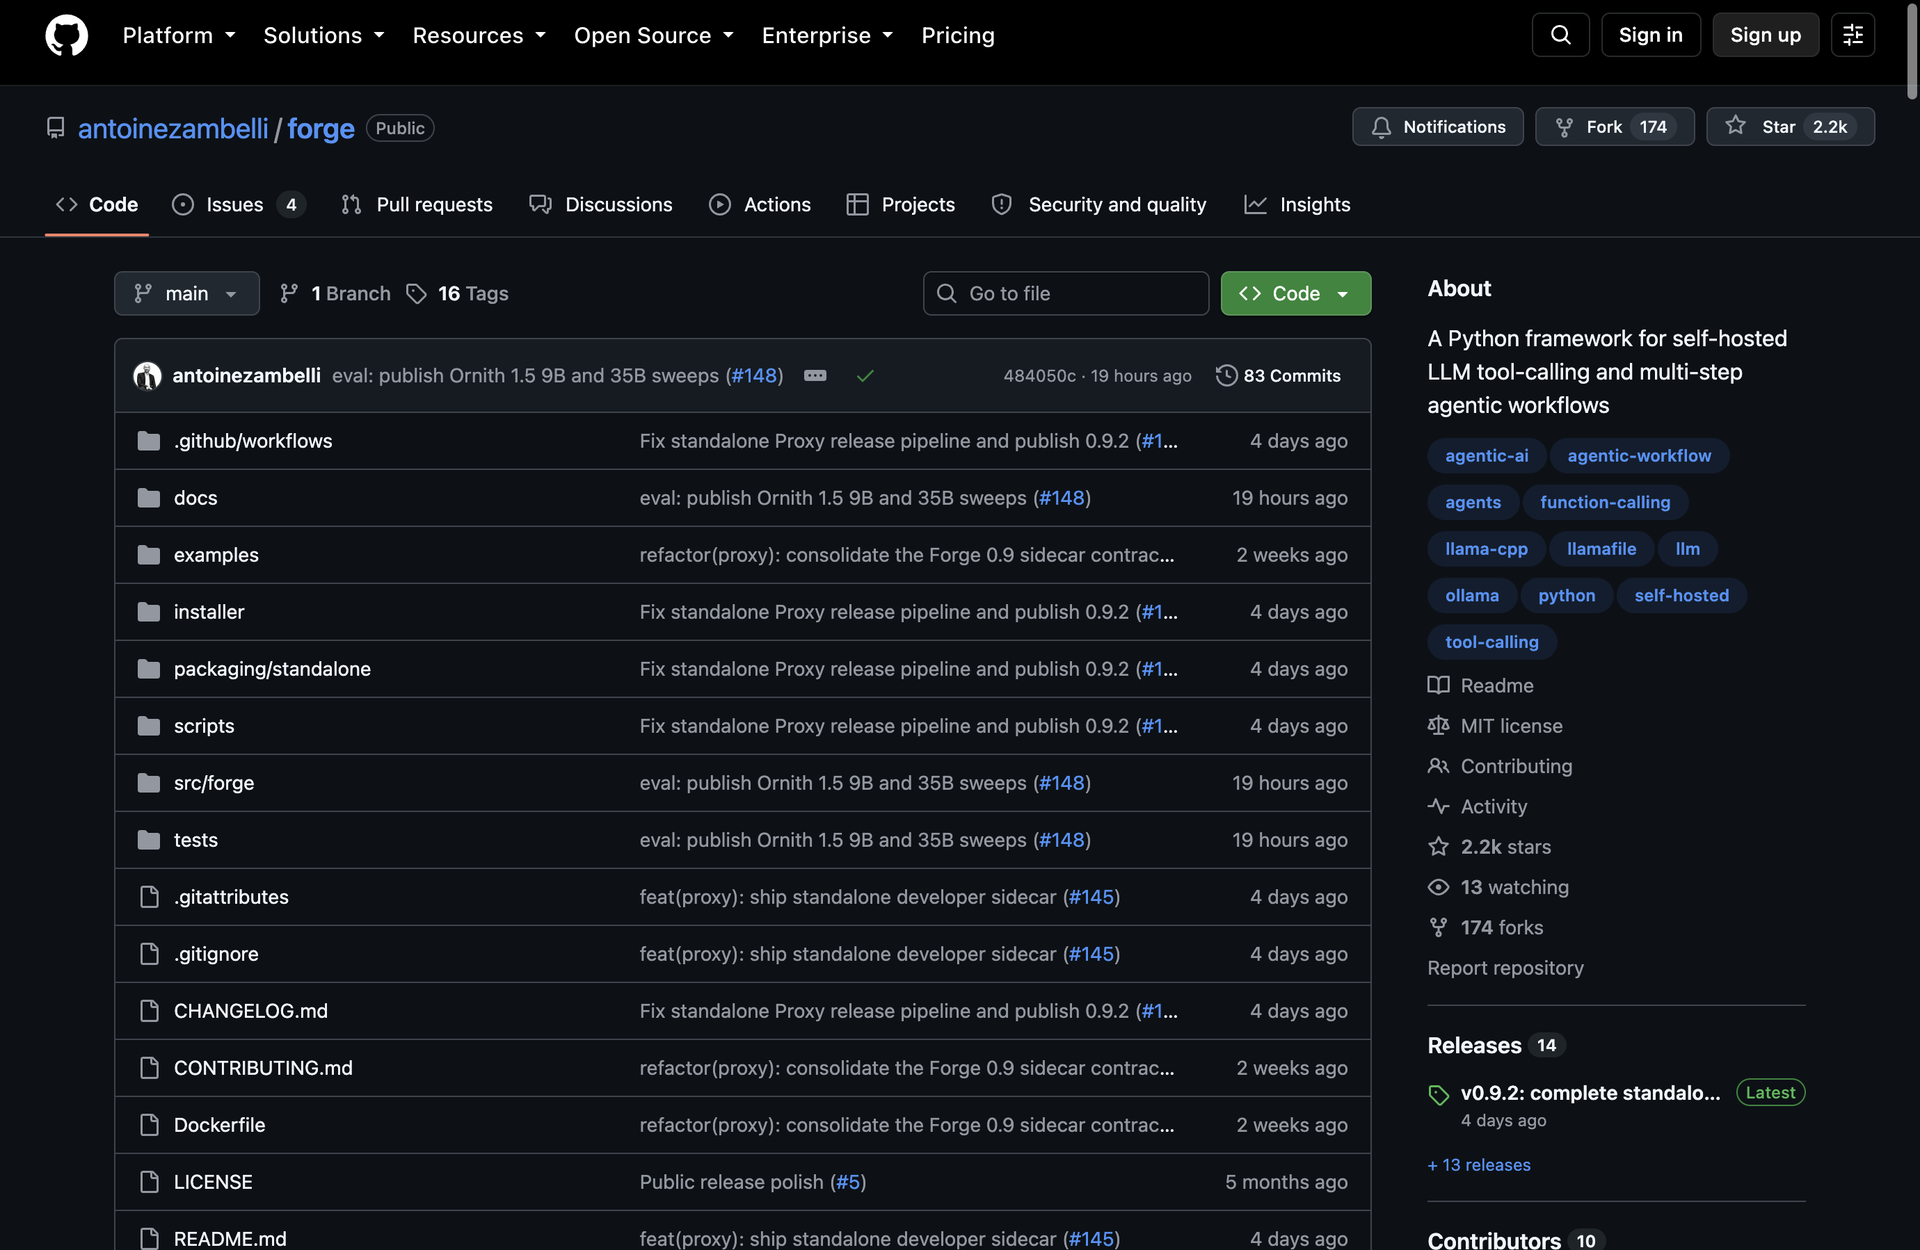
Task: Click the star icon in Star button
Action: pyautogui.click(x=1735, y=126)
